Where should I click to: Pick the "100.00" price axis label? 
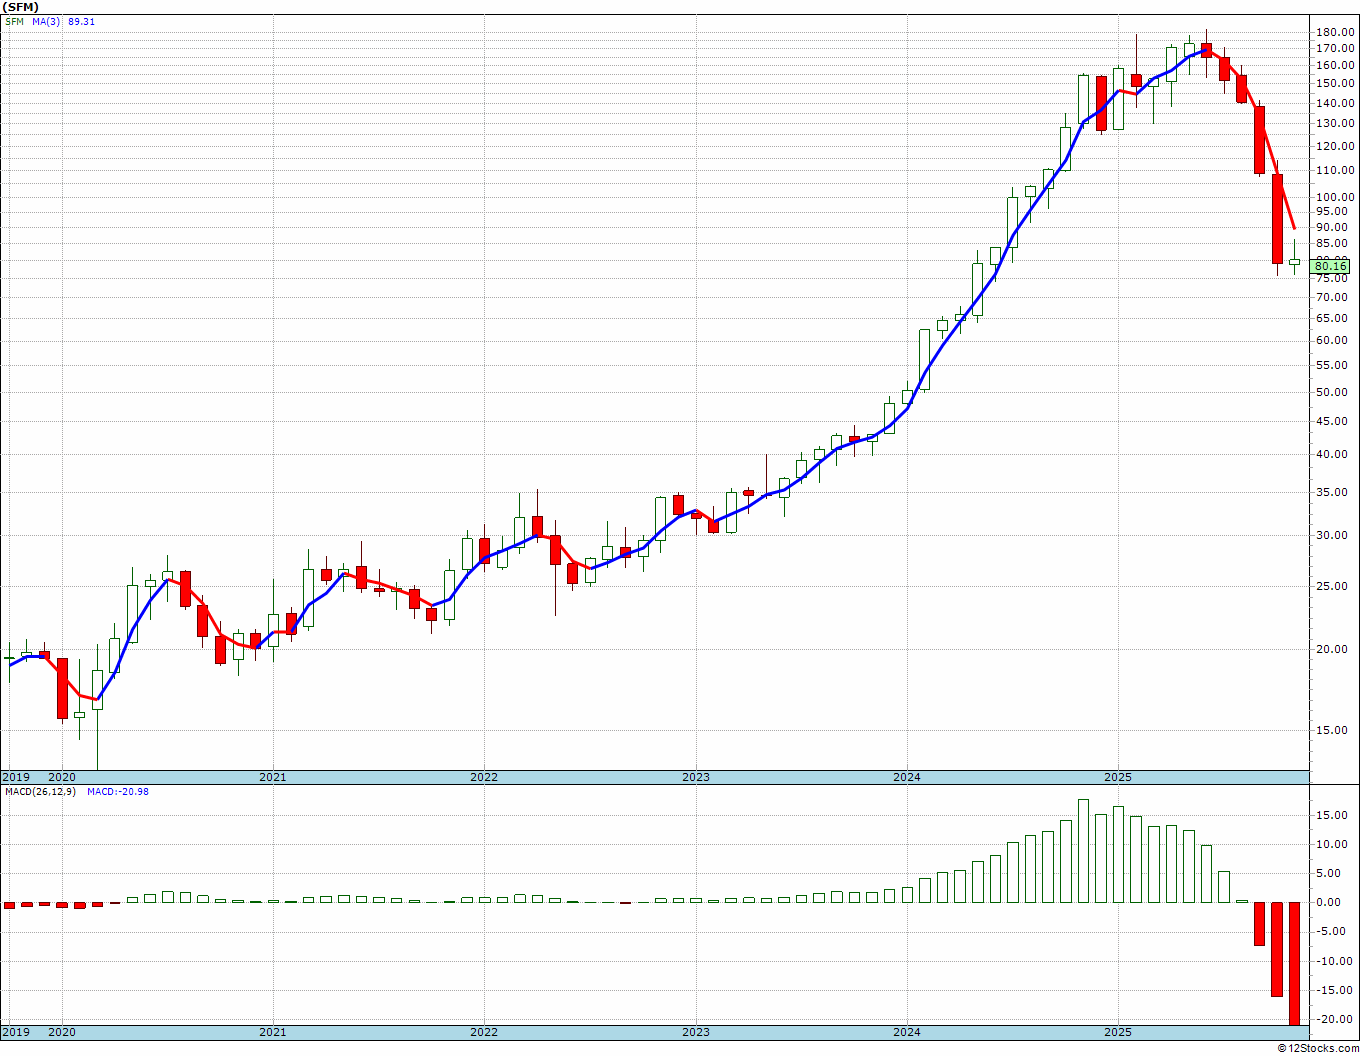(1335, 197)
